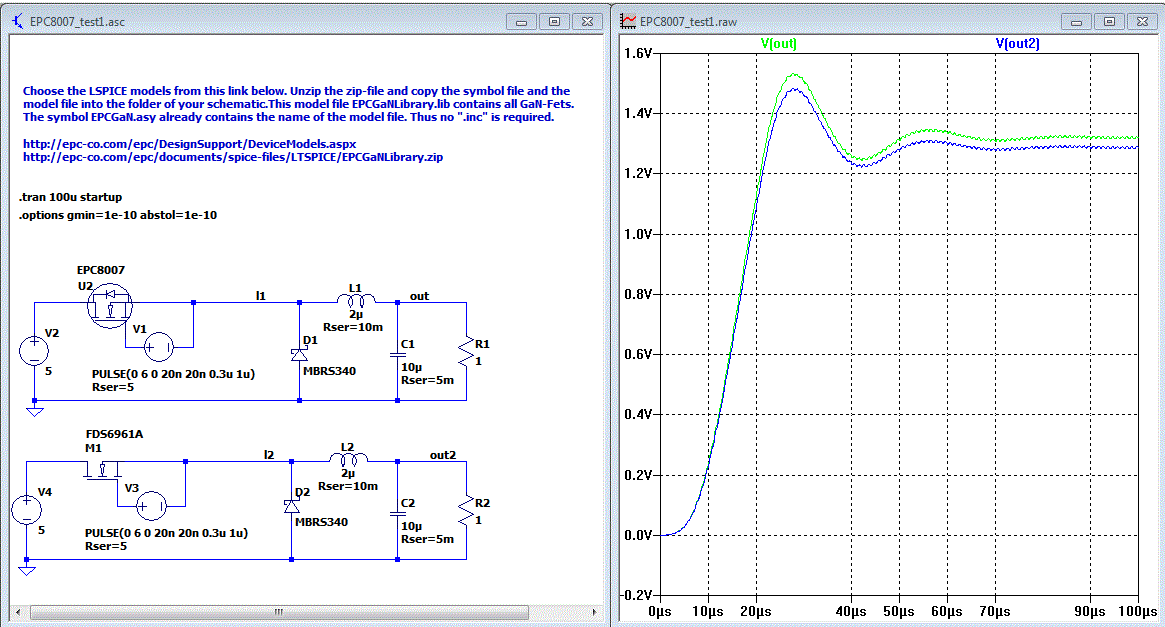1165x627 pixels.
Task: Click capacitor C2 symbol
Action: 397,514
